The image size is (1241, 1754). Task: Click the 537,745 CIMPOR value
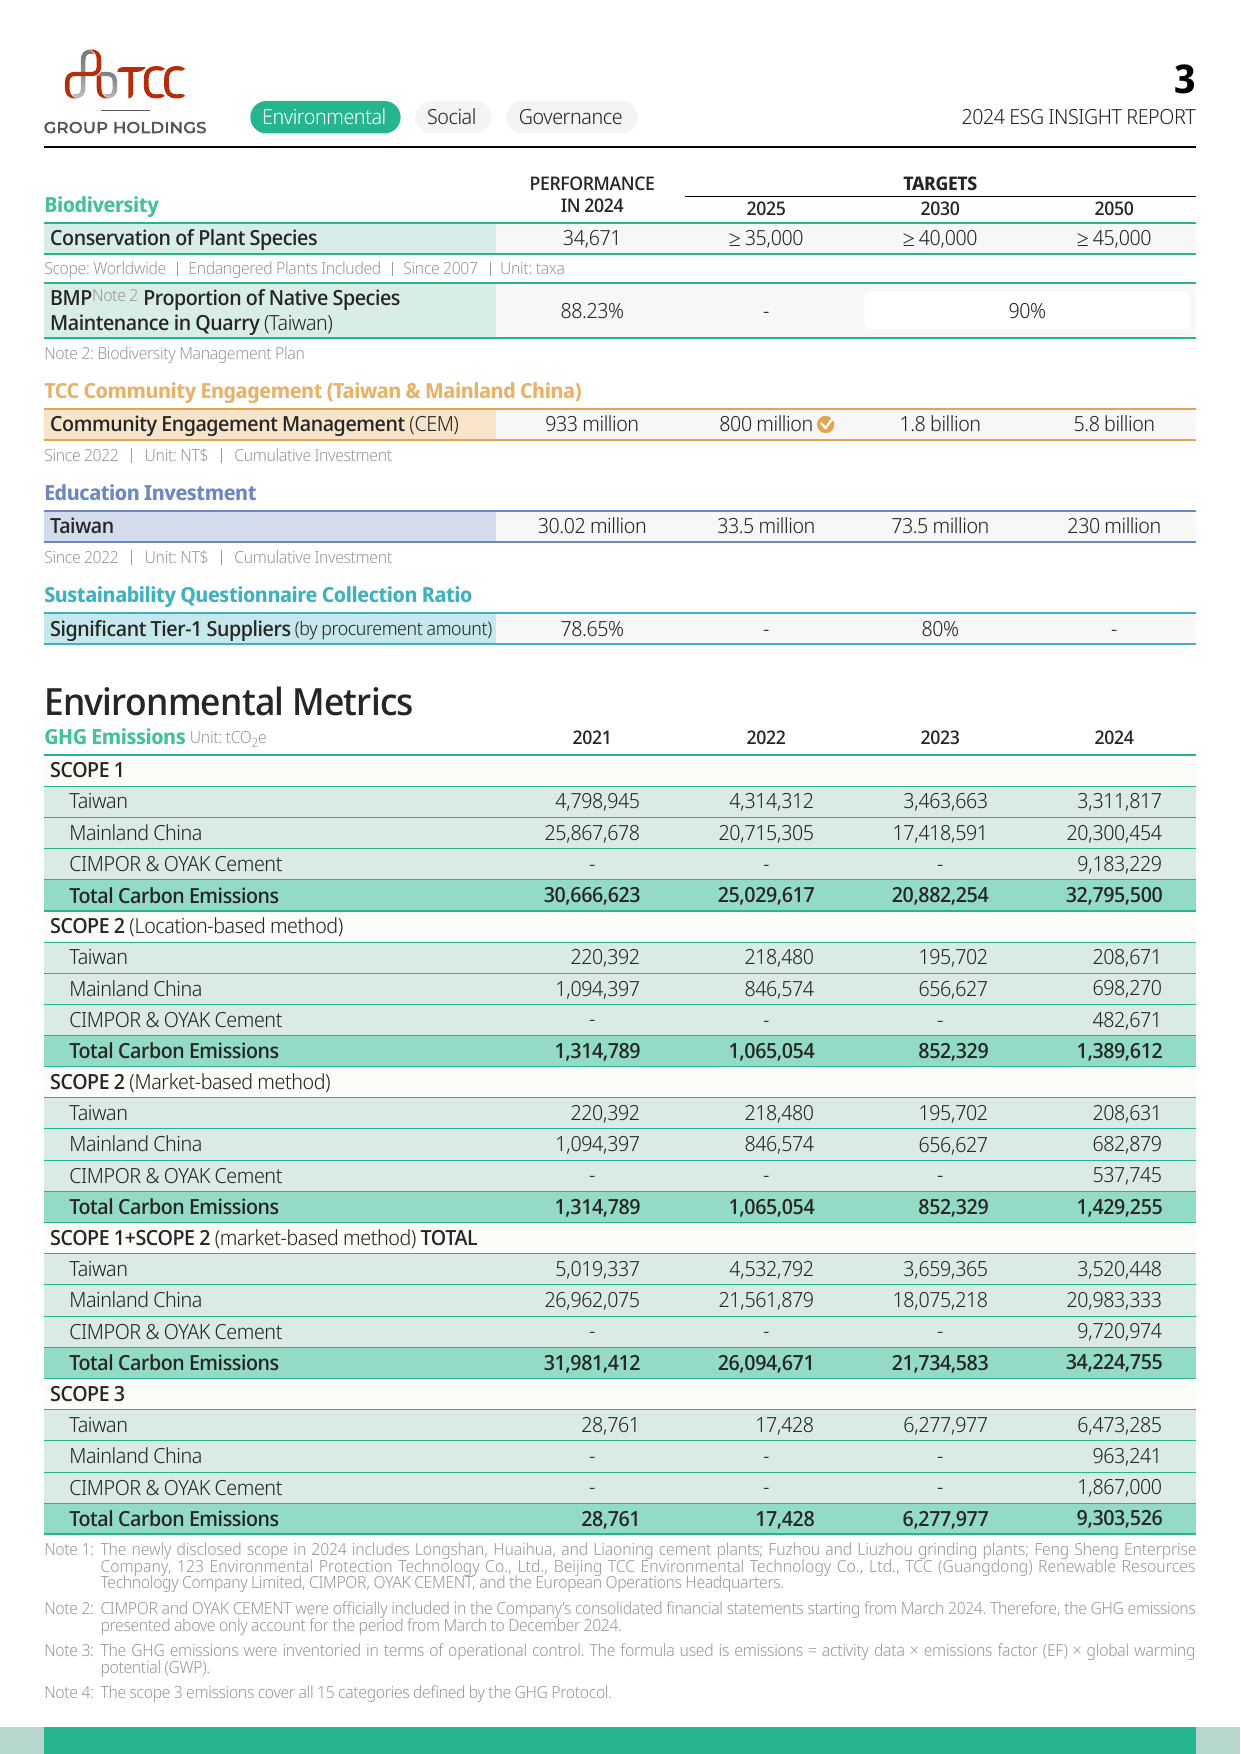pos(1127,1176)
